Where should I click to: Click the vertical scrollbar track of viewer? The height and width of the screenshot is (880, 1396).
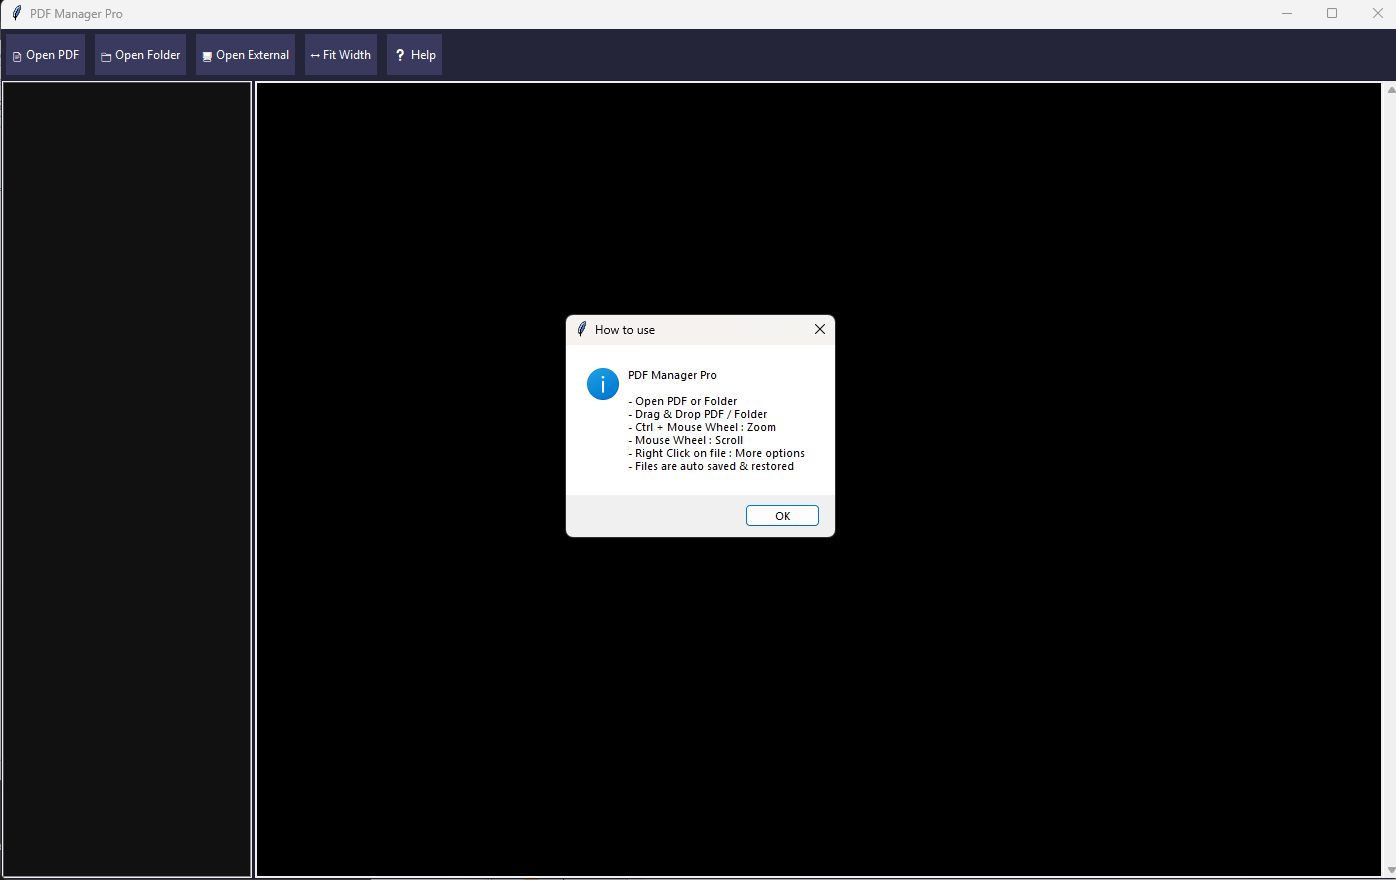click(1390, 480)
